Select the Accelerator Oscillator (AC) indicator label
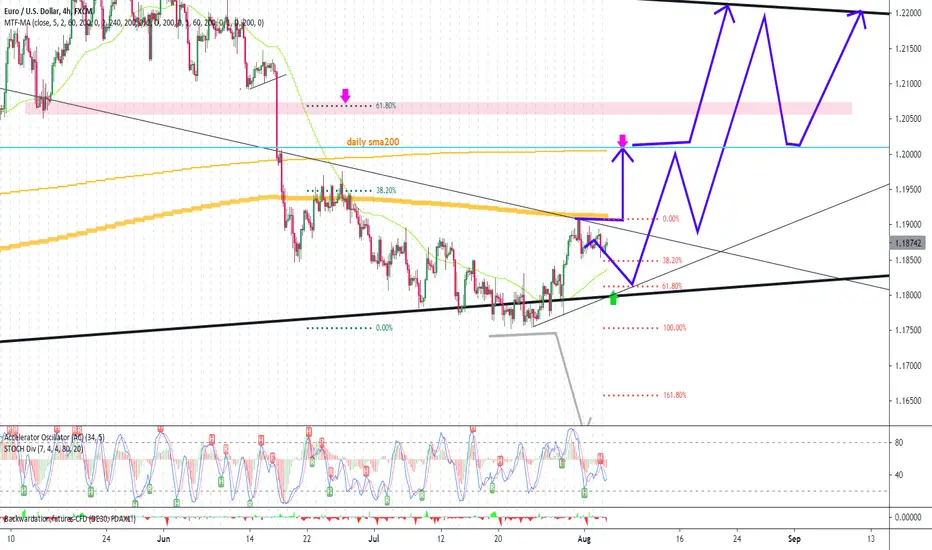This screenshot has width=932, height=550. click(x=55, y=438)
